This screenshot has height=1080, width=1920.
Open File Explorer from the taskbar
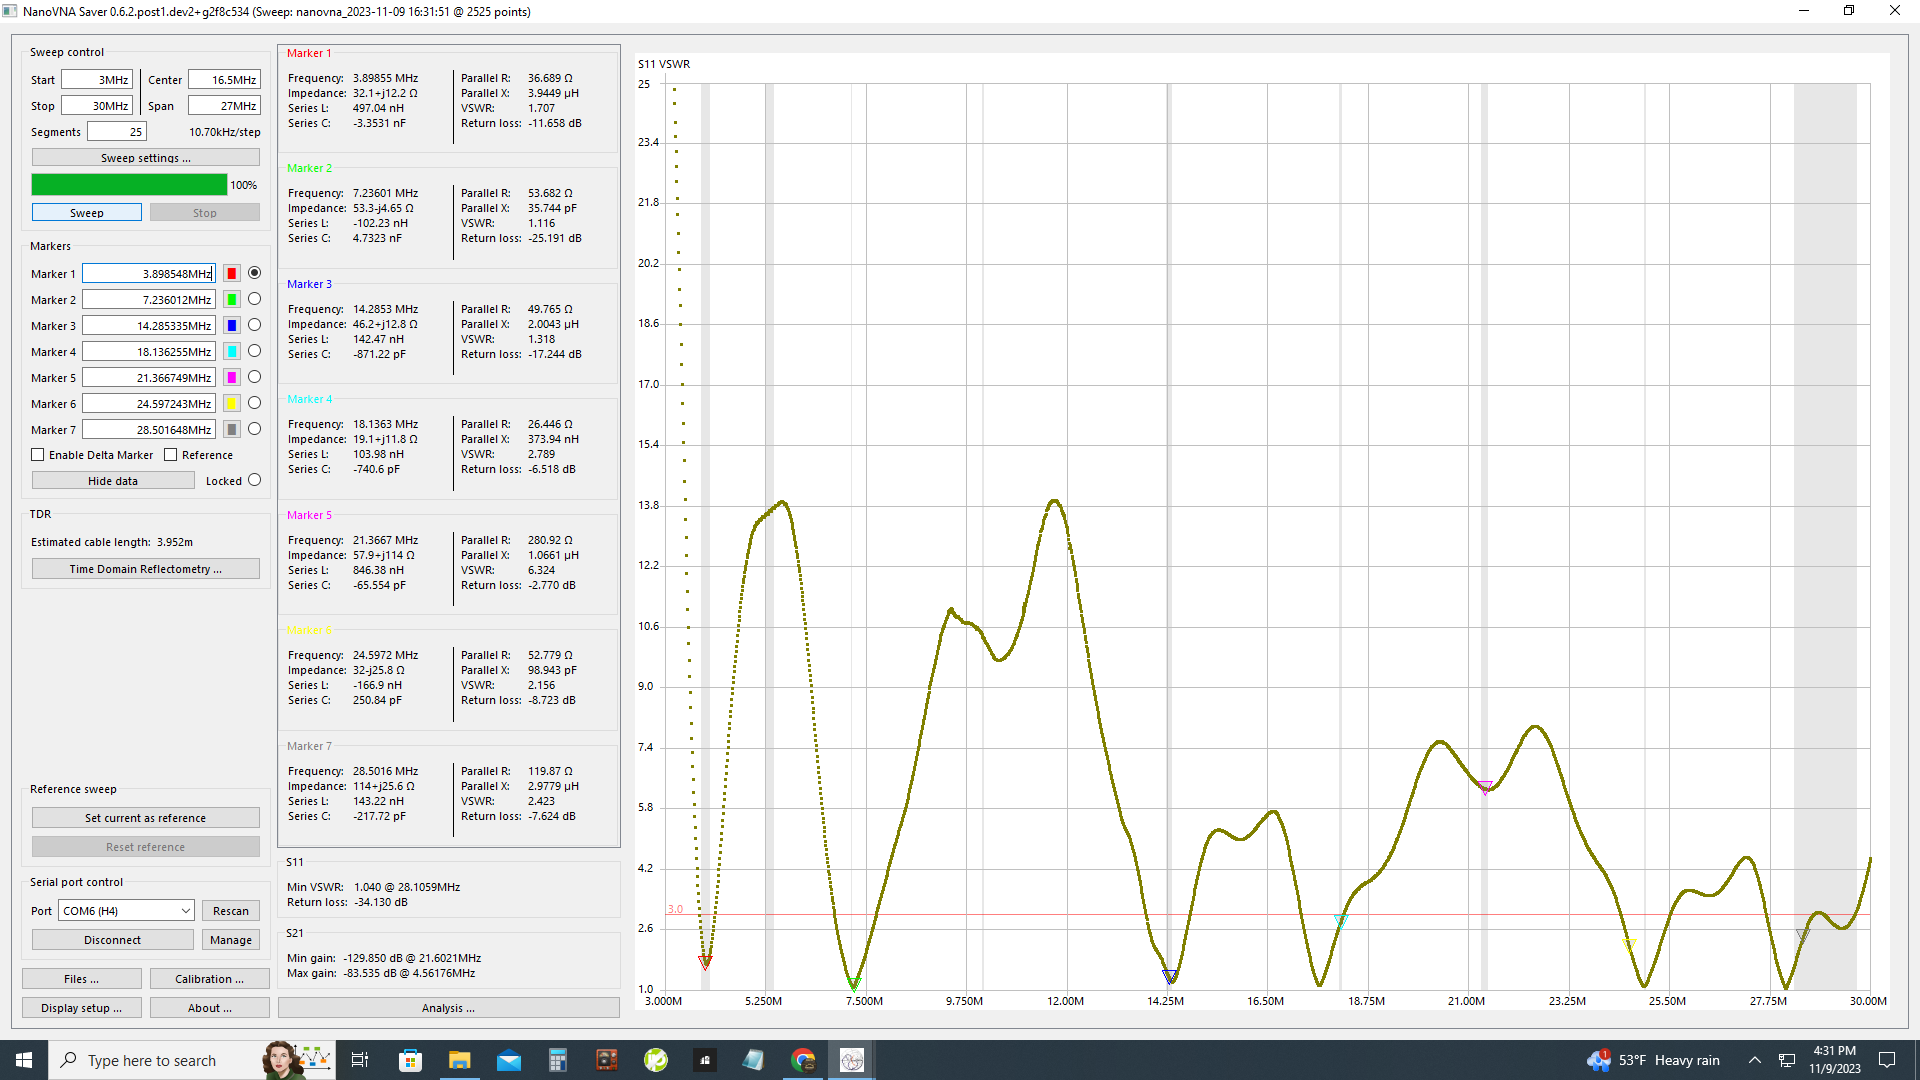(x=459, y=1060)
